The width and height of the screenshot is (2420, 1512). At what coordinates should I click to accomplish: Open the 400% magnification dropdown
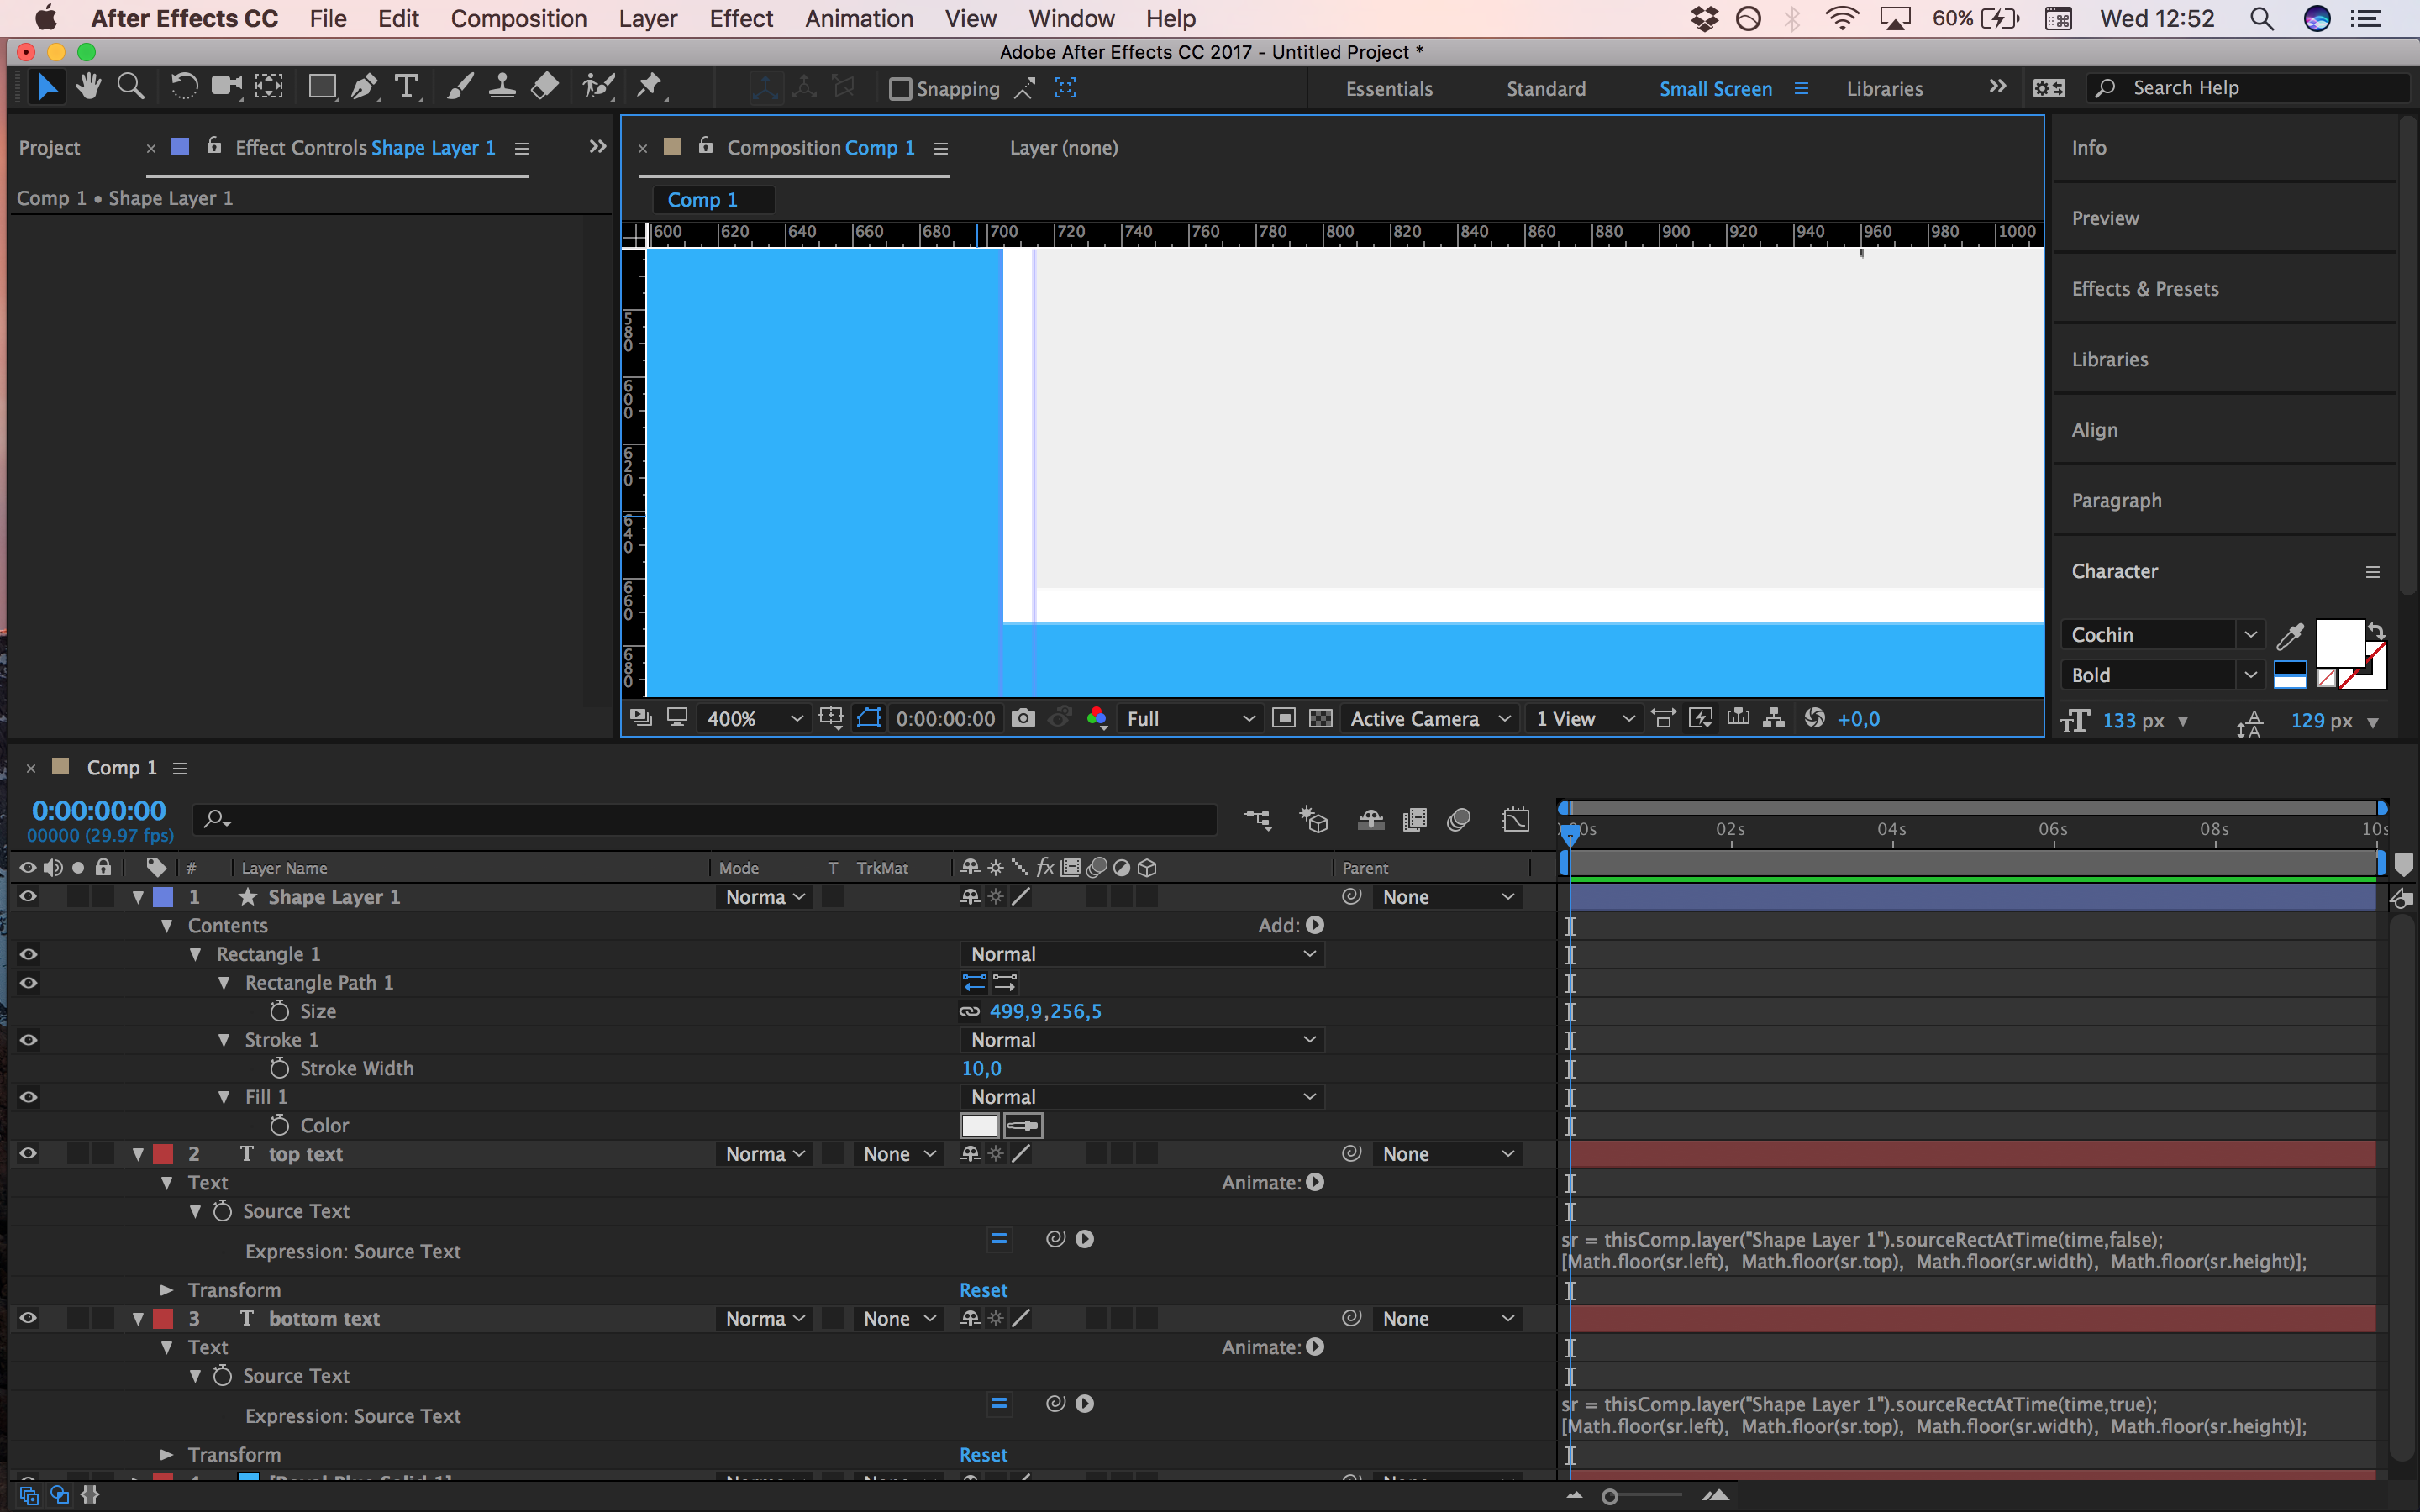[x=754, y=718]
